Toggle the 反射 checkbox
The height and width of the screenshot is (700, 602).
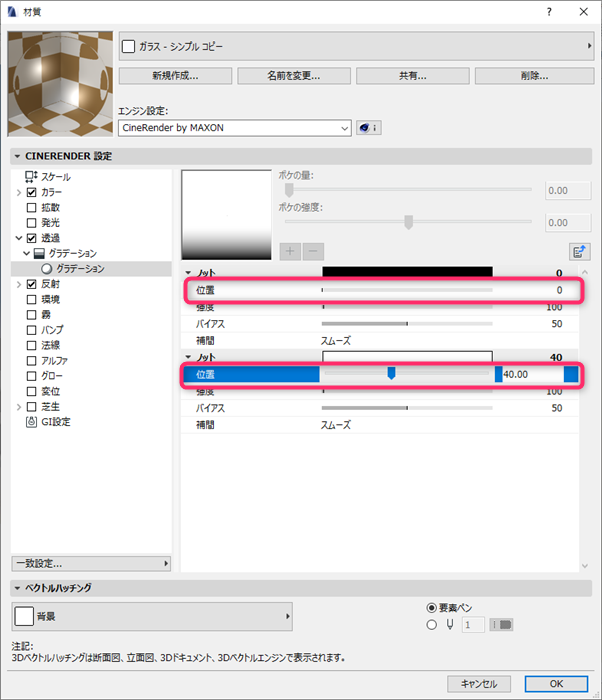pyautogui.click(x=31, y=284)
